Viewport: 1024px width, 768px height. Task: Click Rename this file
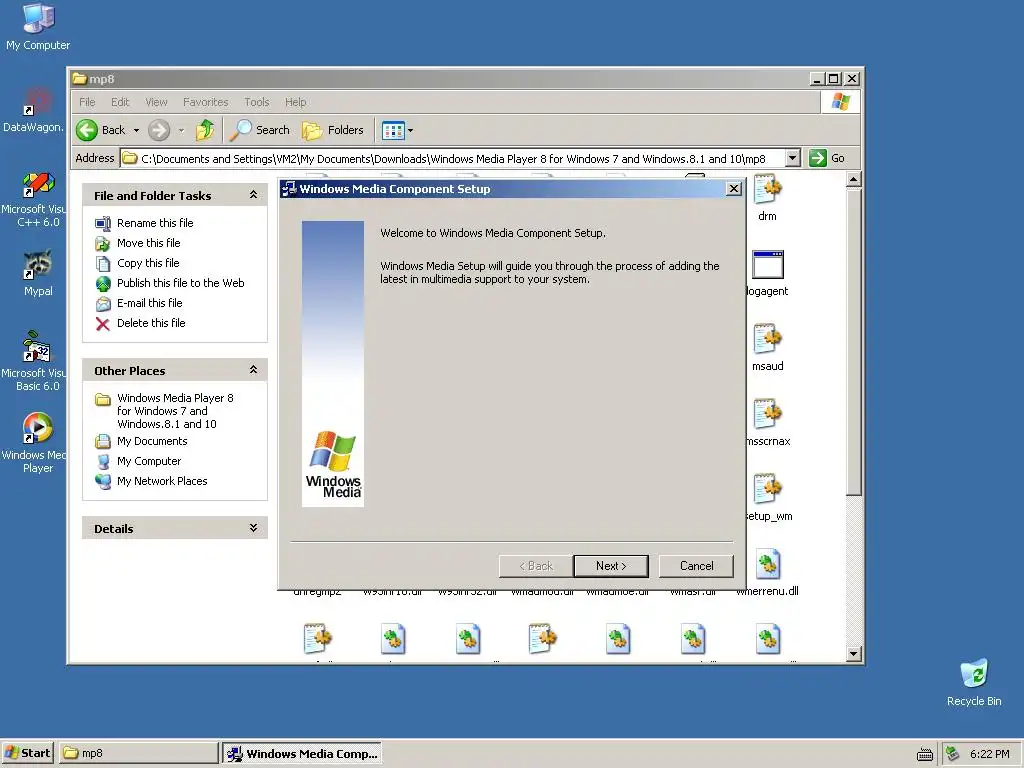click(155, 223)
